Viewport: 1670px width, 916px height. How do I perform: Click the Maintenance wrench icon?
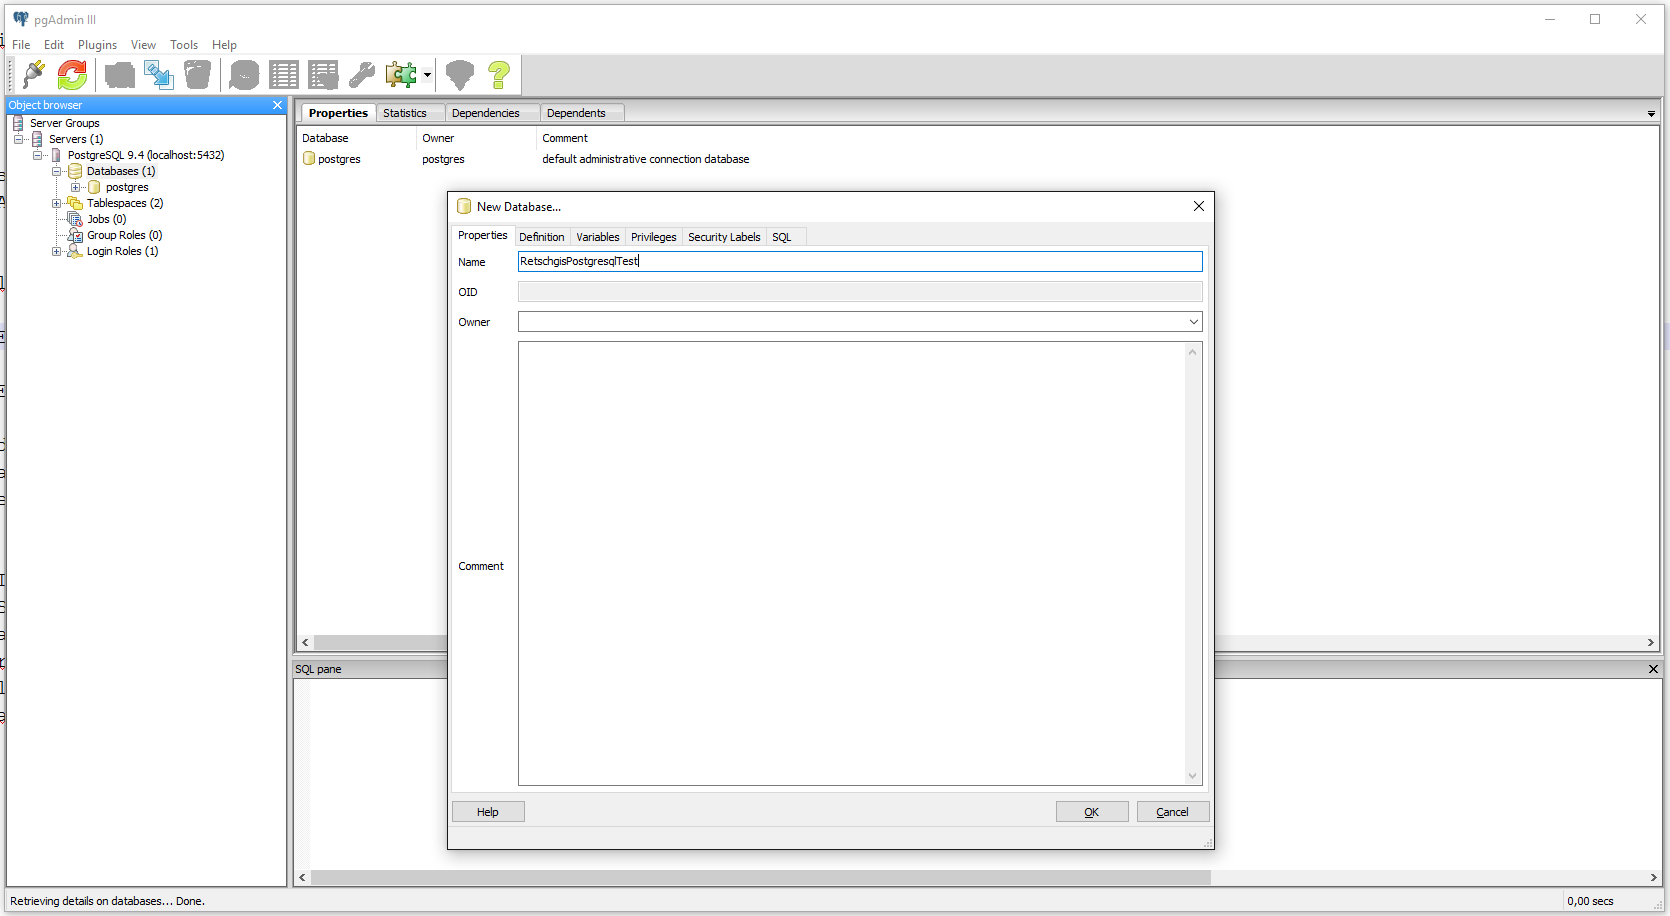click(362, 75)
